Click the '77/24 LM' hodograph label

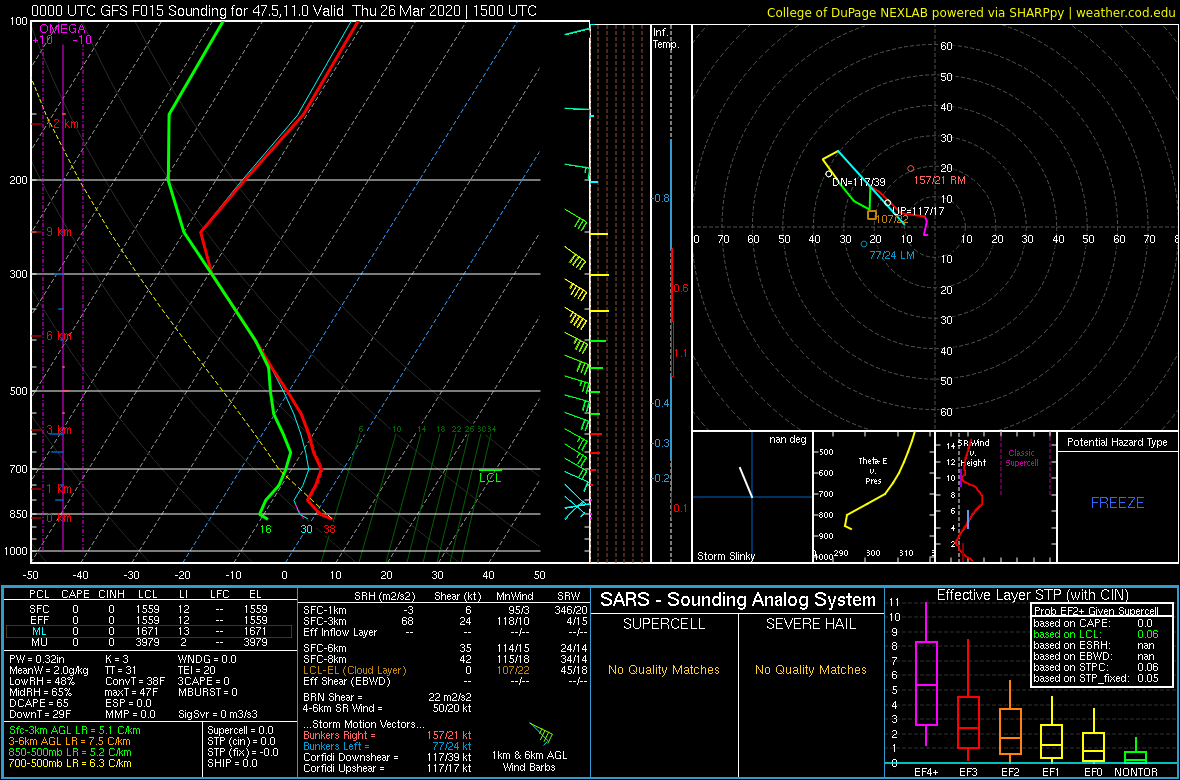tap(892, 255)
